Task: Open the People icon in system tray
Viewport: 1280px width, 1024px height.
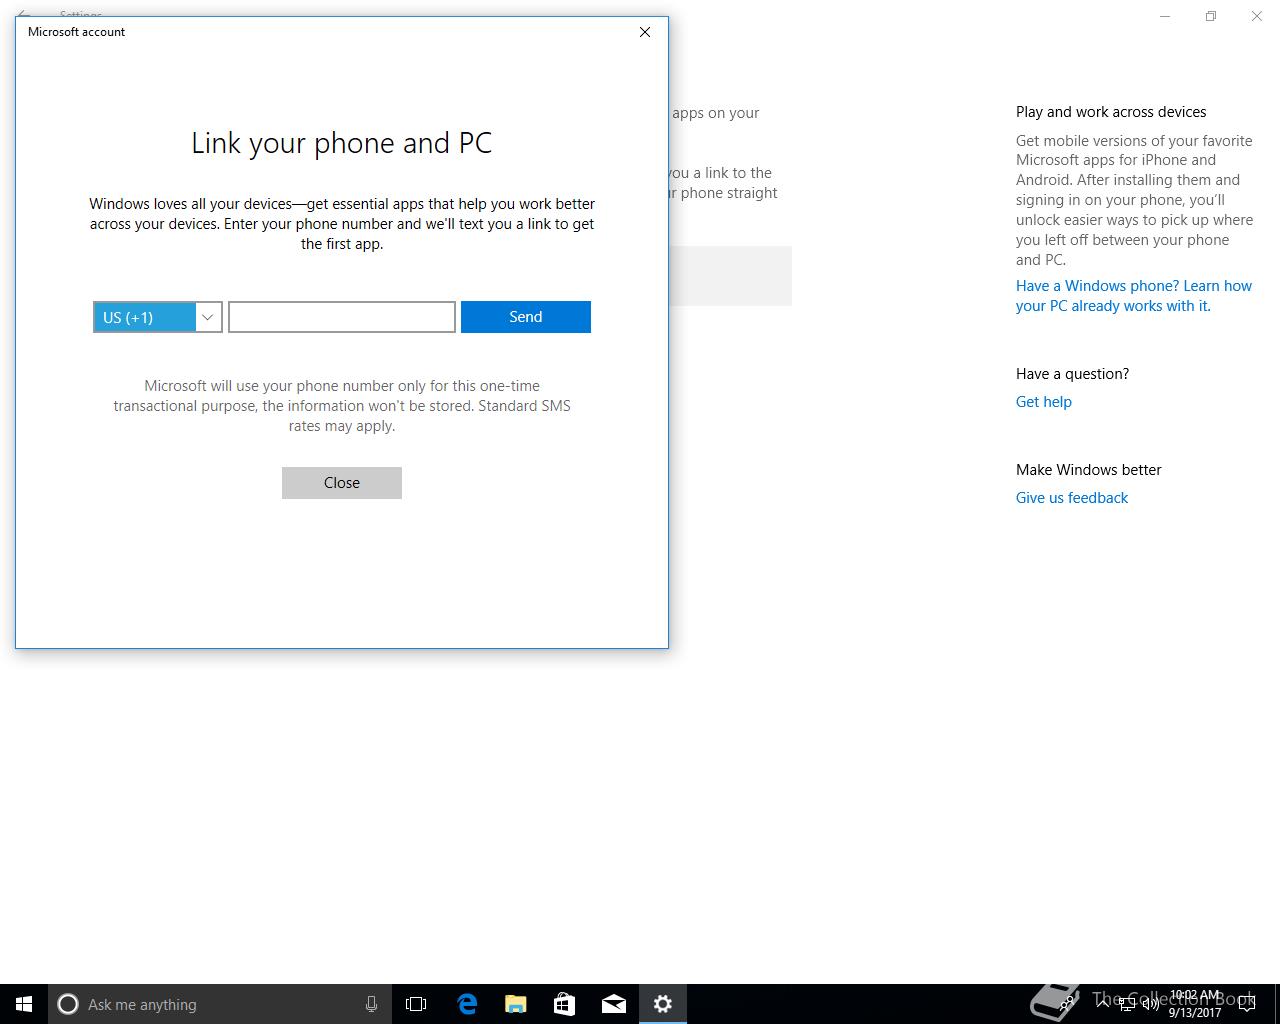Action: (x=1068, y=1004)
